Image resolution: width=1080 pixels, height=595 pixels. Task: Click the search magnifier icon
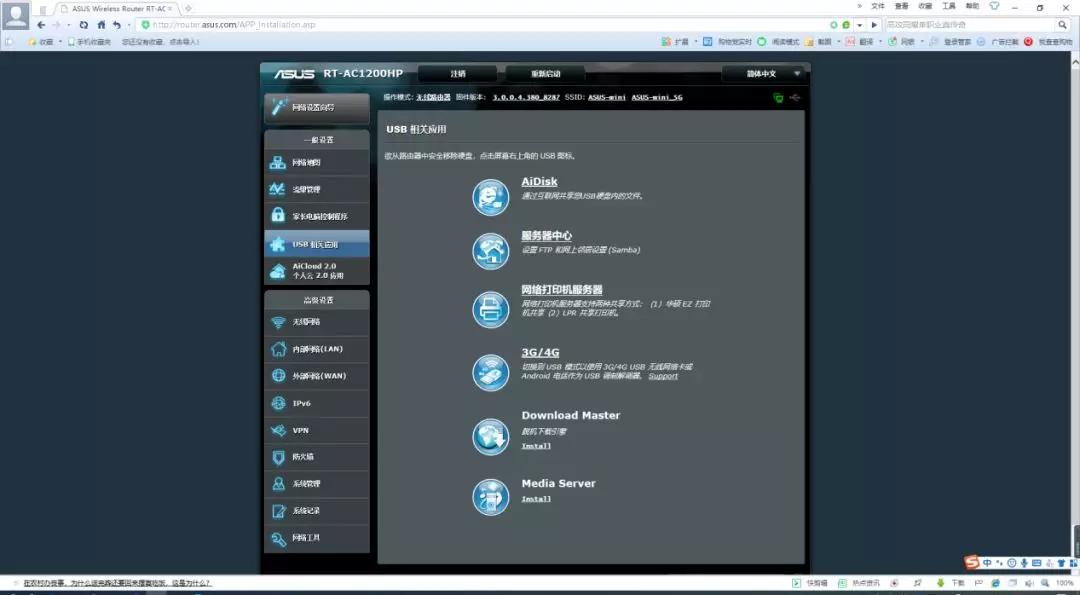coord(1063,25)
